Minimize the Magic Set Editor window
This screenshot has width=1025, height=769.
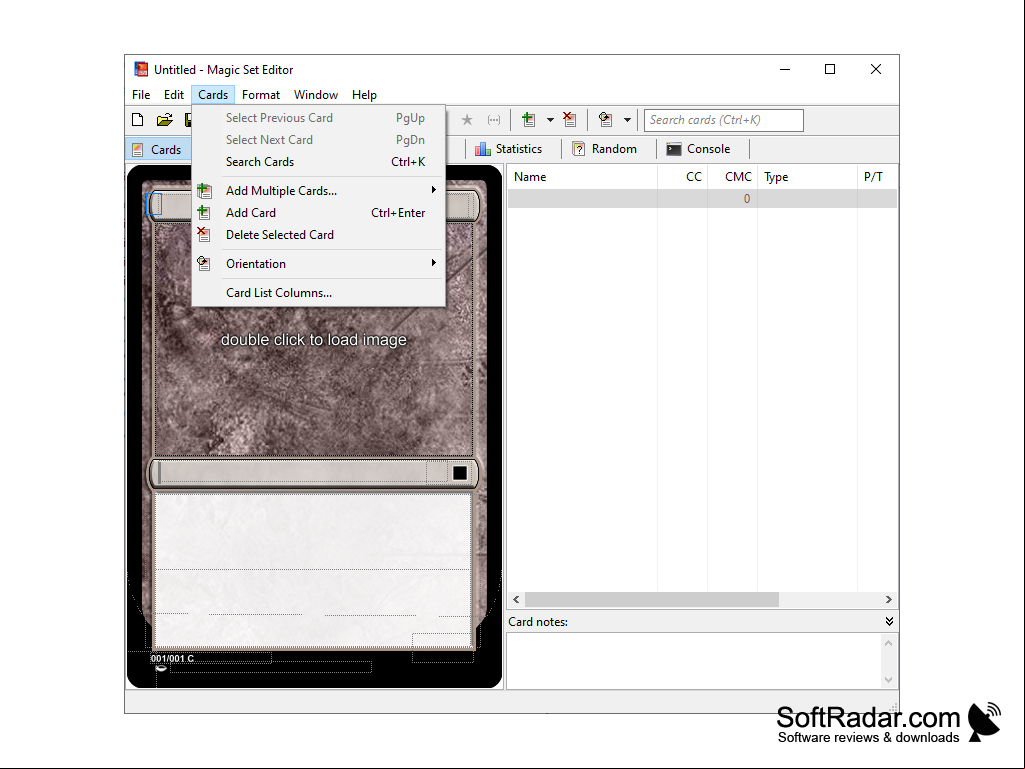pyautogui.click(x=785, y=69)
